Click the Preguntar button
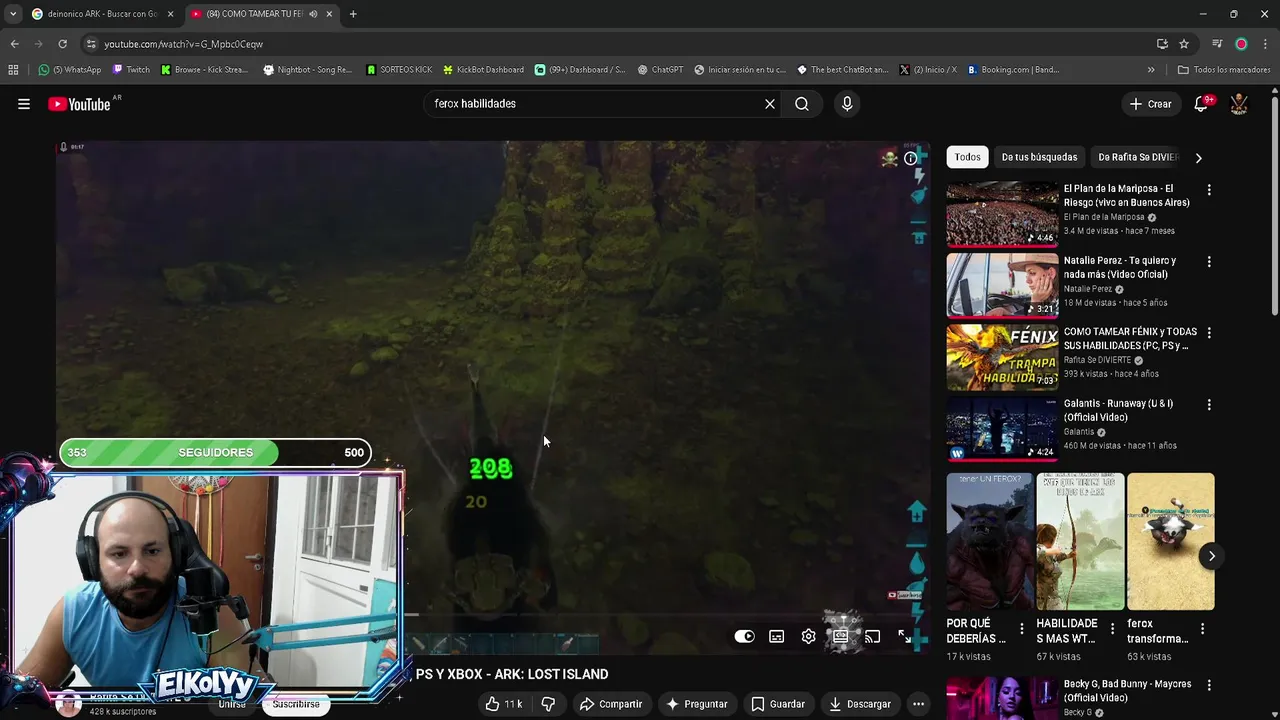Viewport: 1280px width, 720px height. [x=697, y=704]
